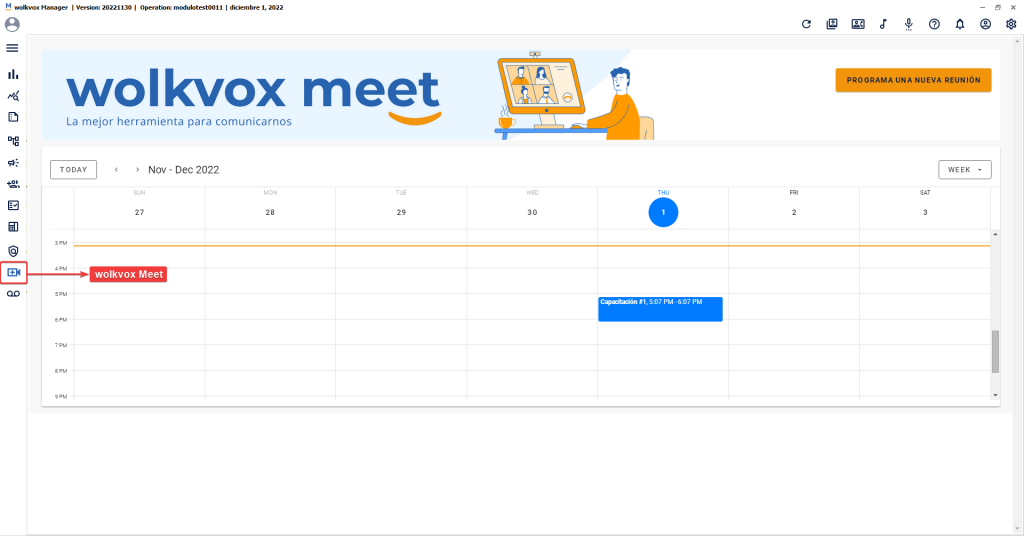The height and width of the screenshot is (536, 1024).
Task: Click the calendar vertical scrollbar thumb
Action: [995, 352]
